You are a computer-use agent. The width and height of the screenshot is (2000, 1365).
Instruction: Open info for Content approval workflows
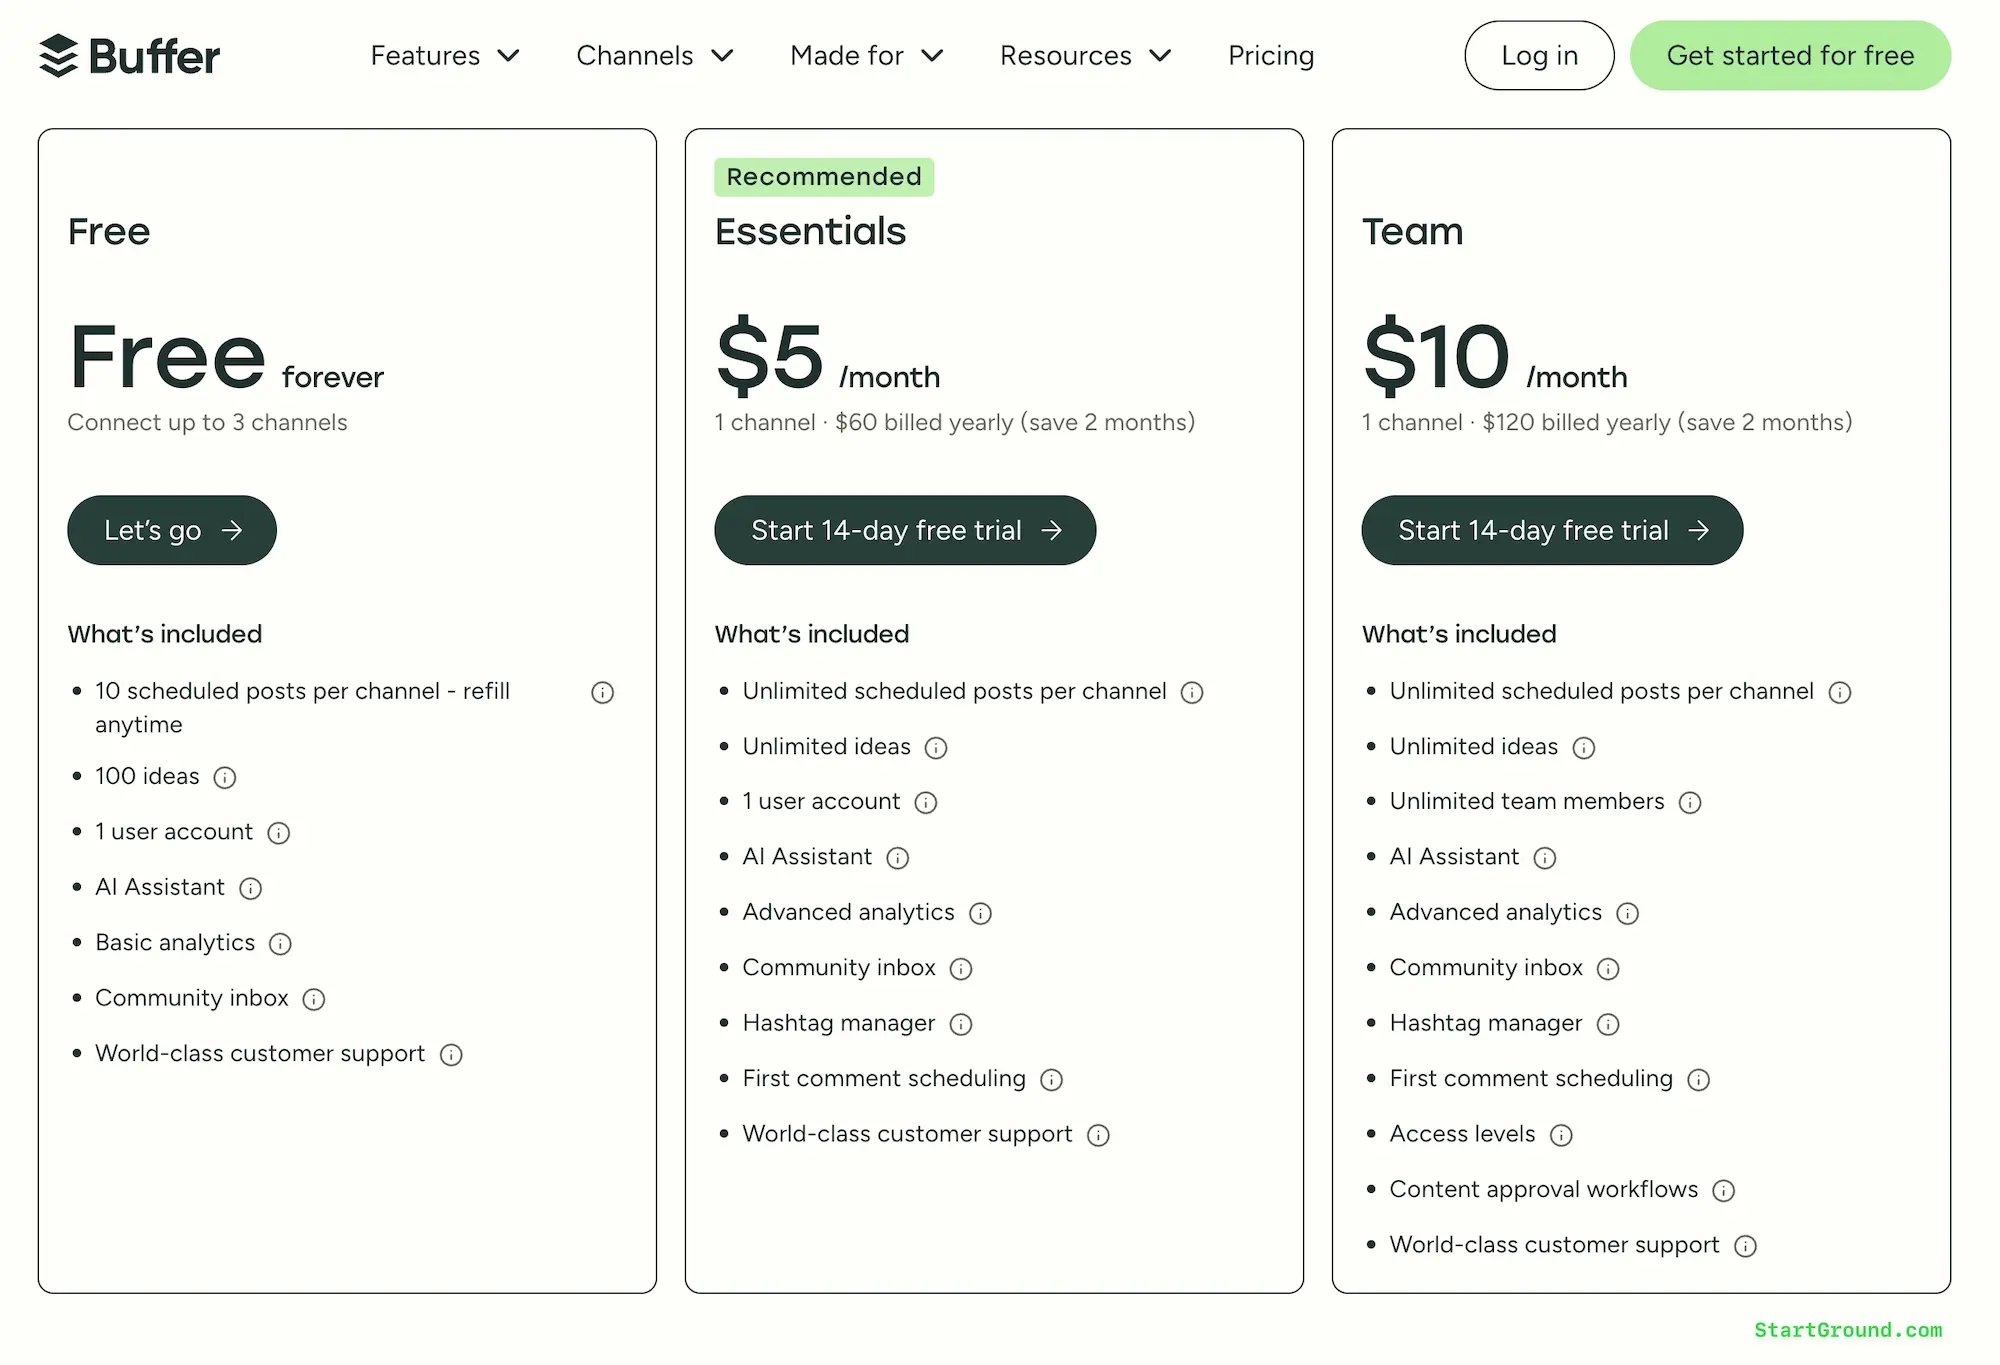1724,1190
